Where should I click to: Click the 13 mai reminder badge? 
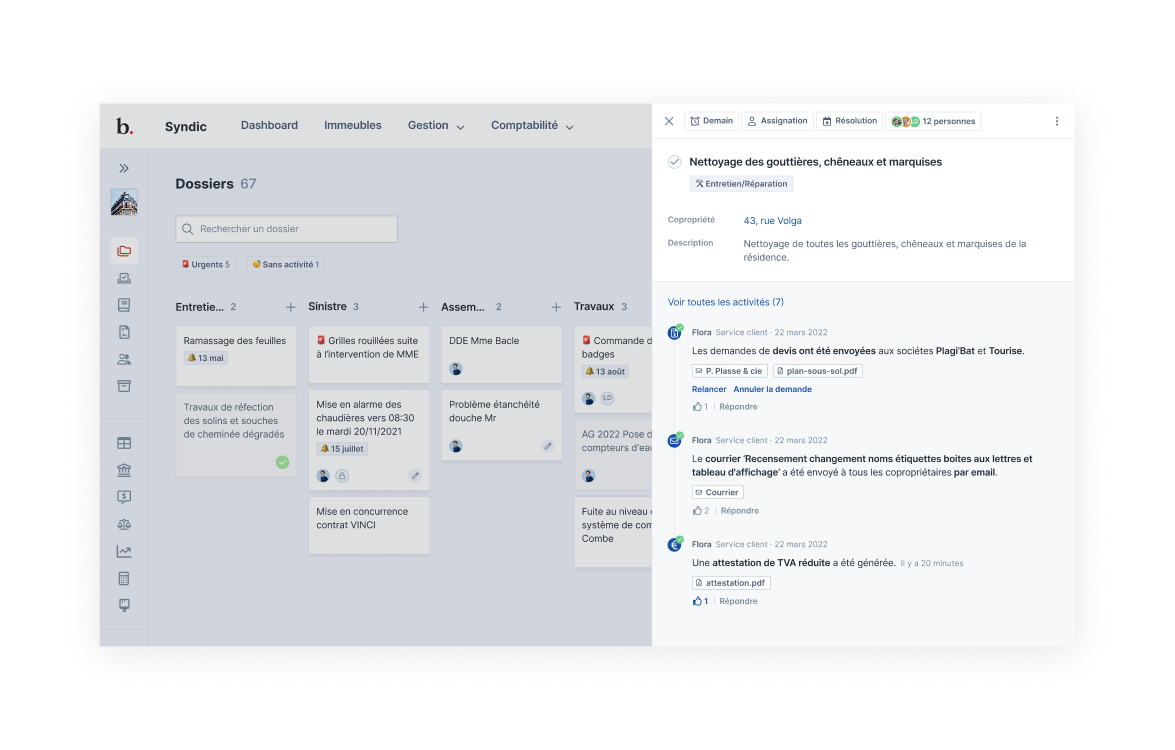pyautogui.click(x=206, y=358)
